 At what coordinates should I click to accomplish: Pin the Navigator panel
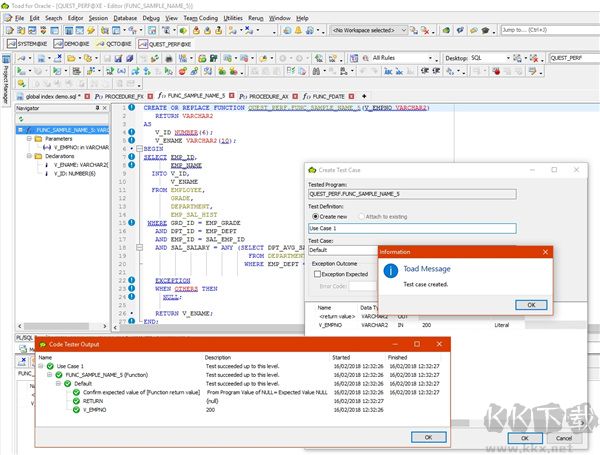[x=97, y=106]
